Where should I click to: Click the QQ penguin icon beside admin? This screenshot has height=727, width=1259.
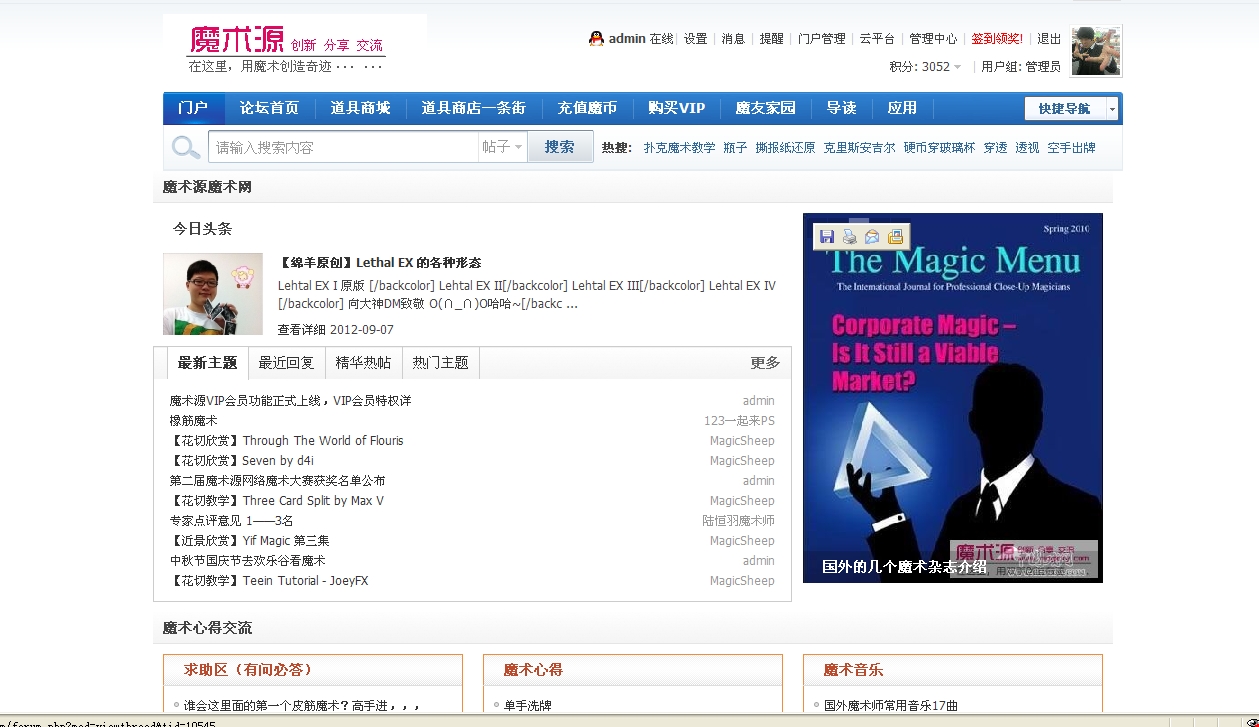596,38
